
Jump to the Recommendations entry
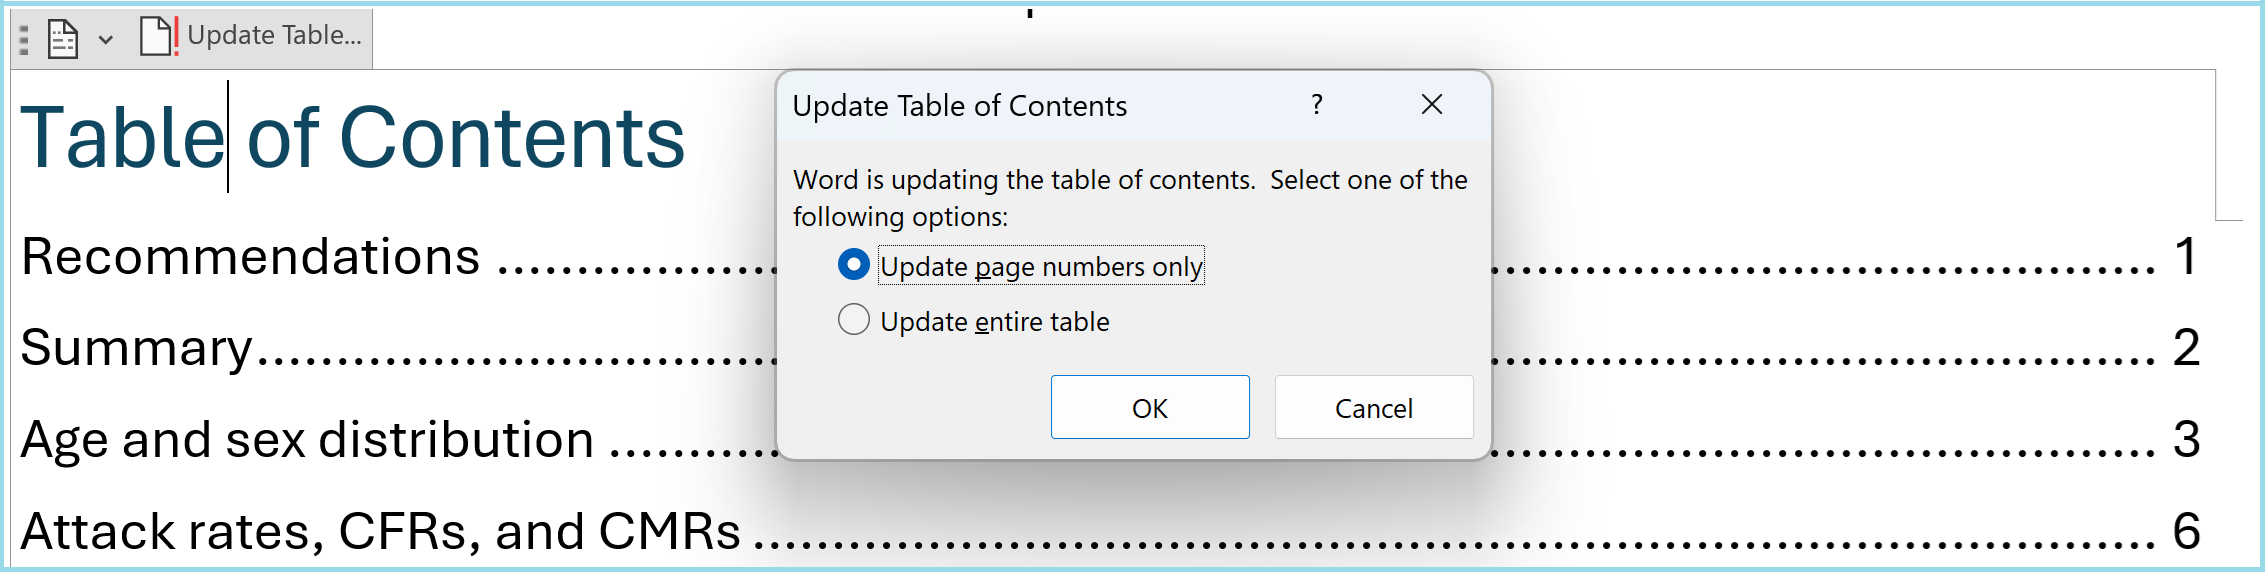250,257
